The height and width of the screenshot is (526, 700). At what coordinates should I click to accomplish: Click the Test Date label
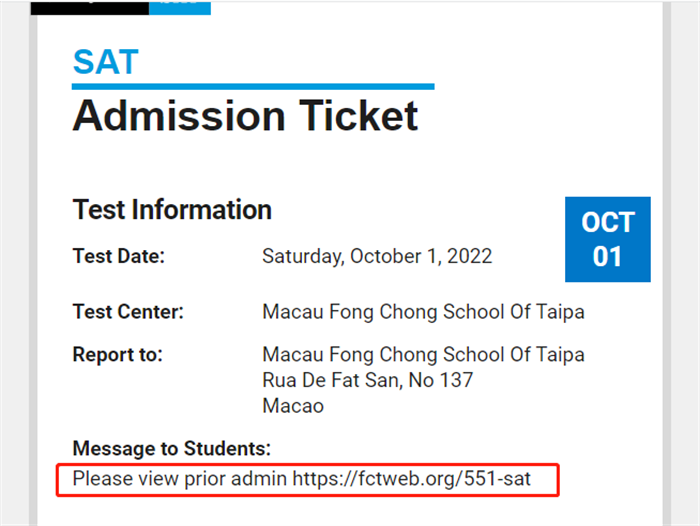click(119, 256)
